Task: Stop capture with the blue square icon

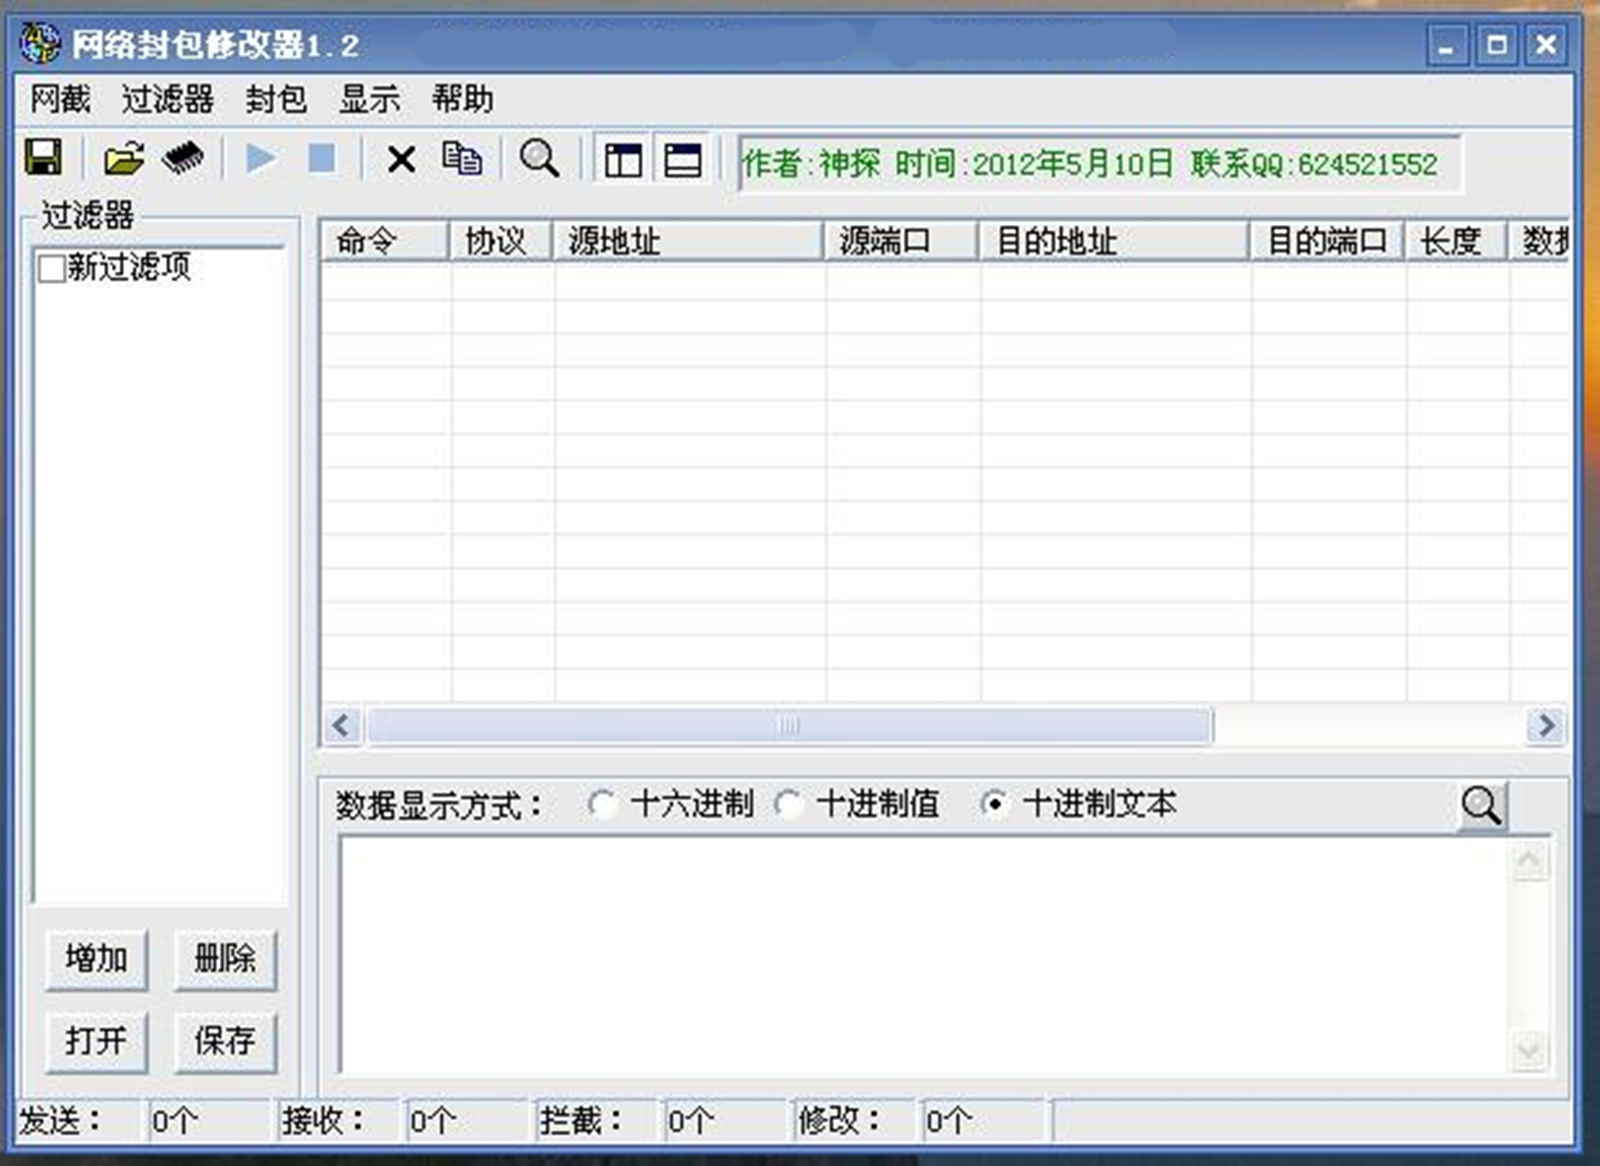Action: tap(321, 158)
